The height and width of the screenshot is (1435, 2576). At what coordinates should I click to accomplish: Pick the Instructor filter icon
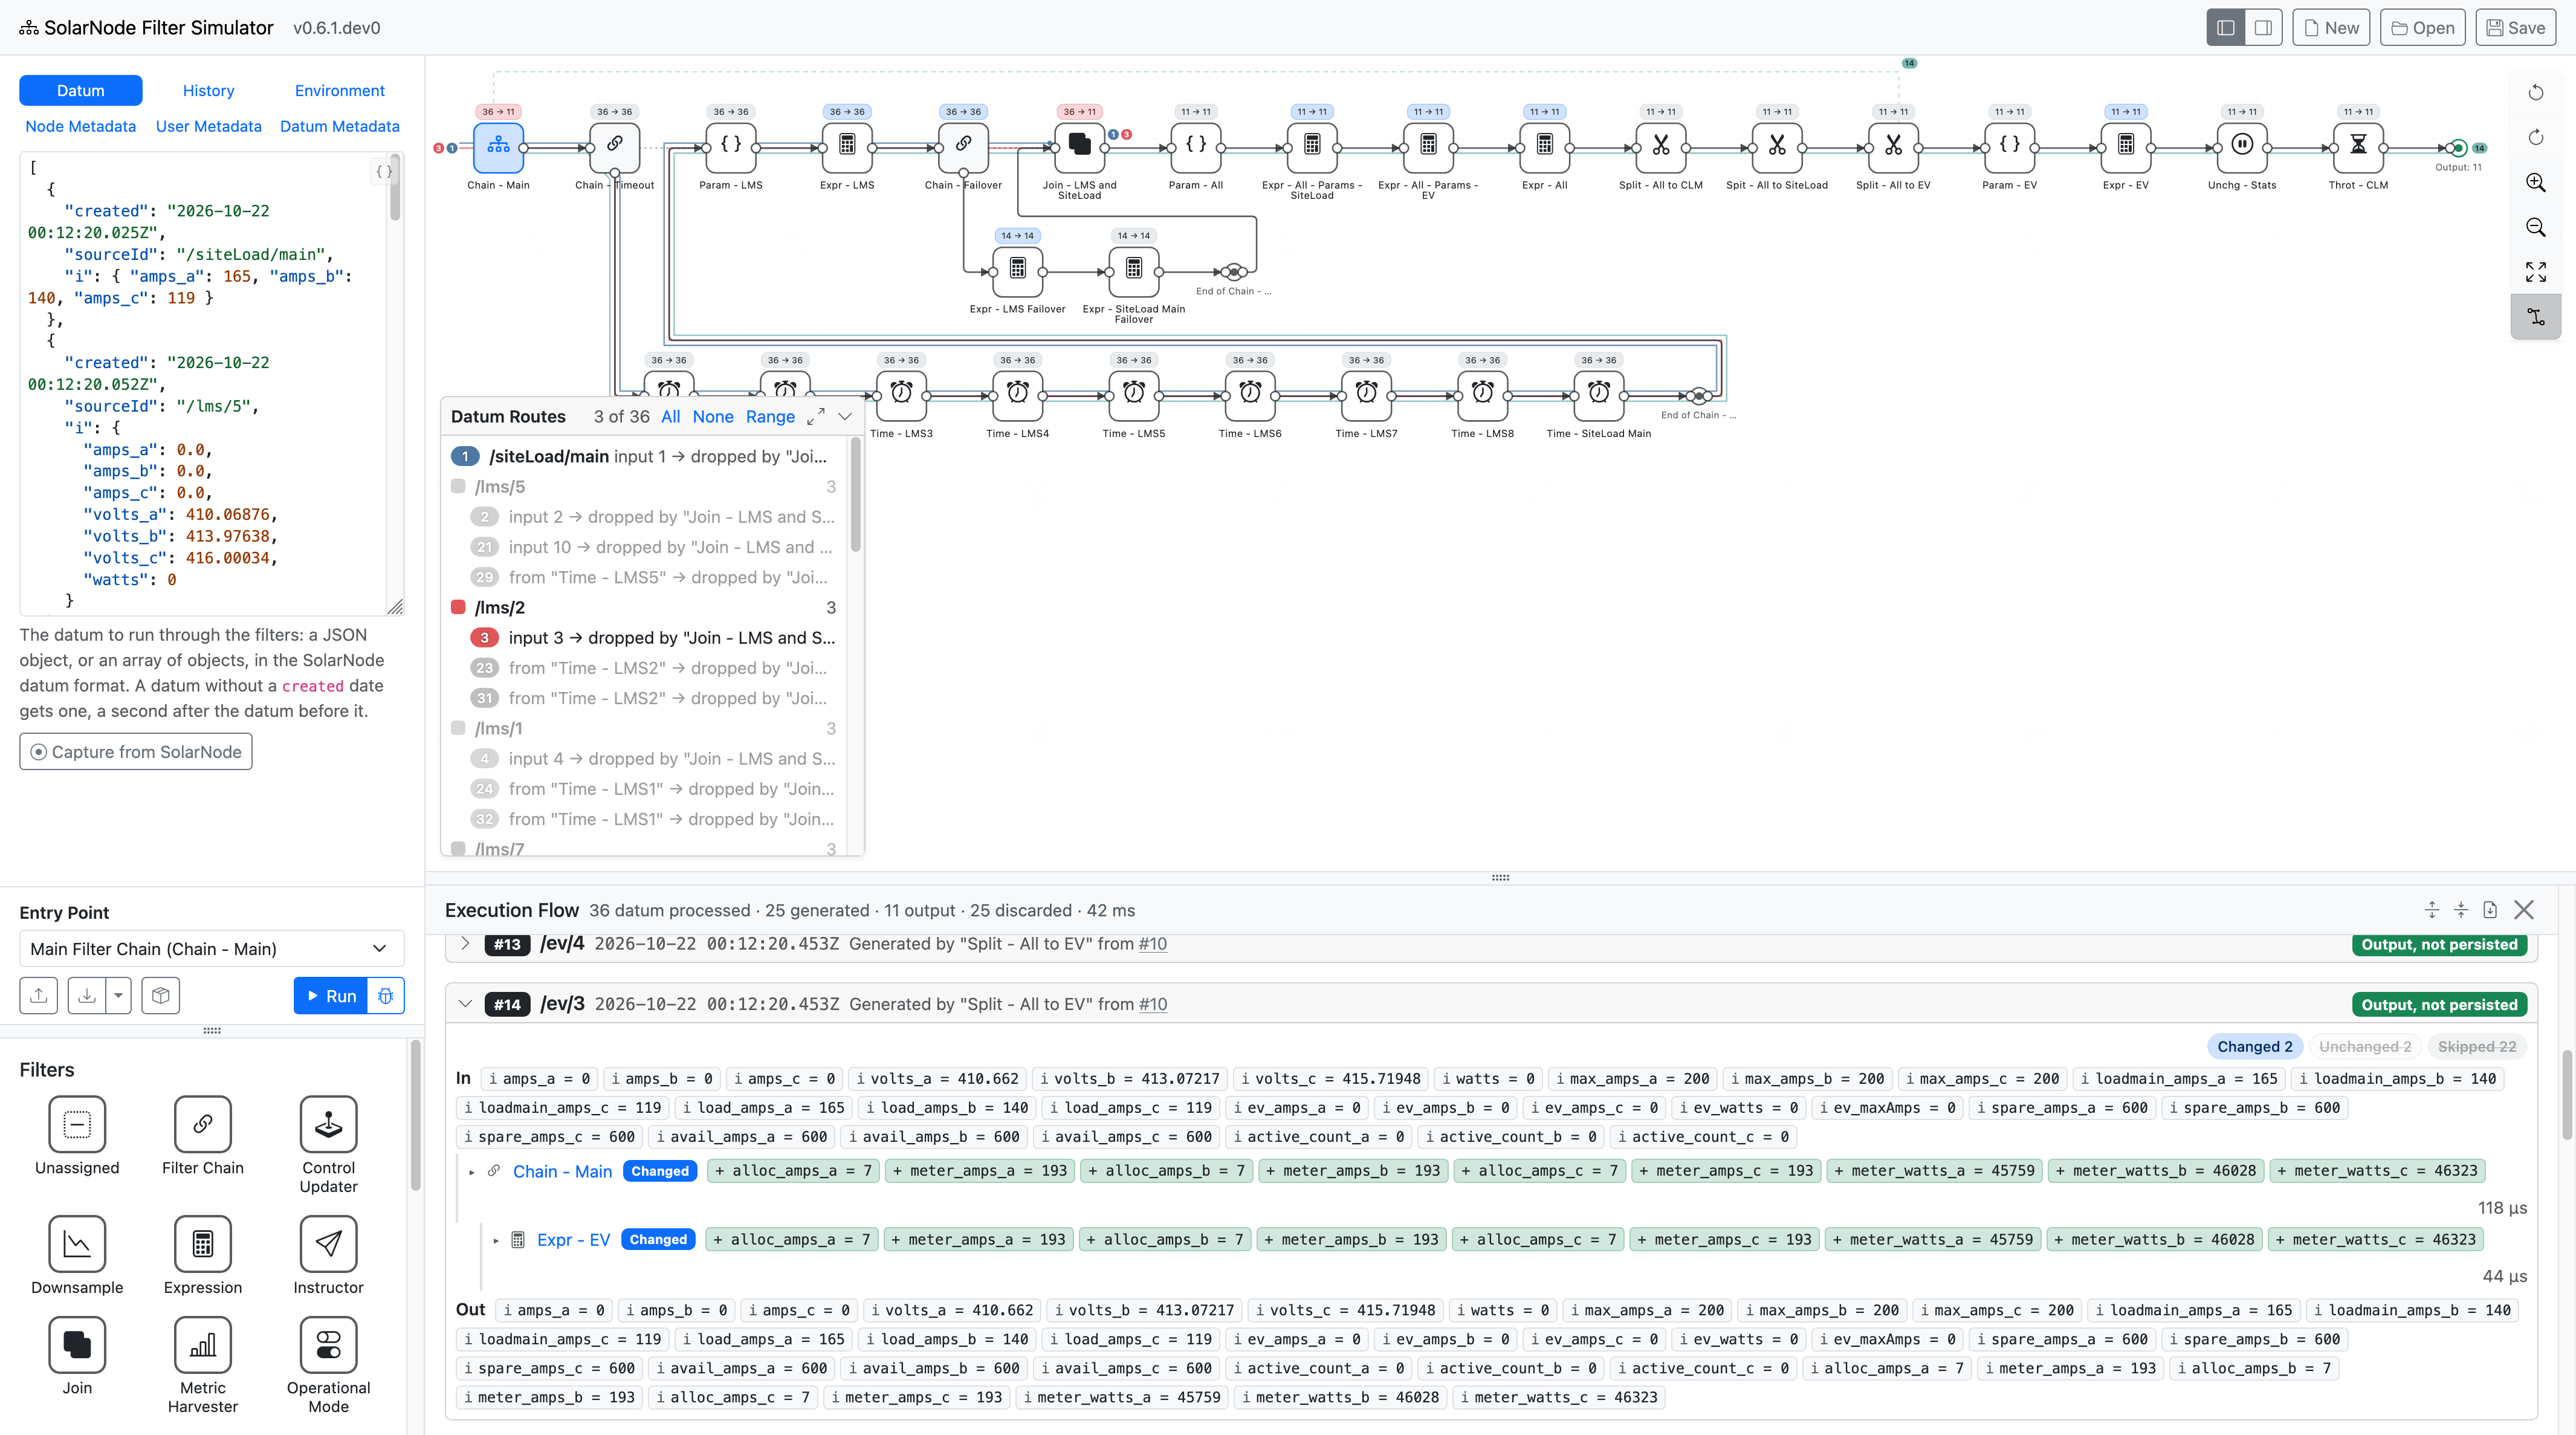(x=328, y=1244)
